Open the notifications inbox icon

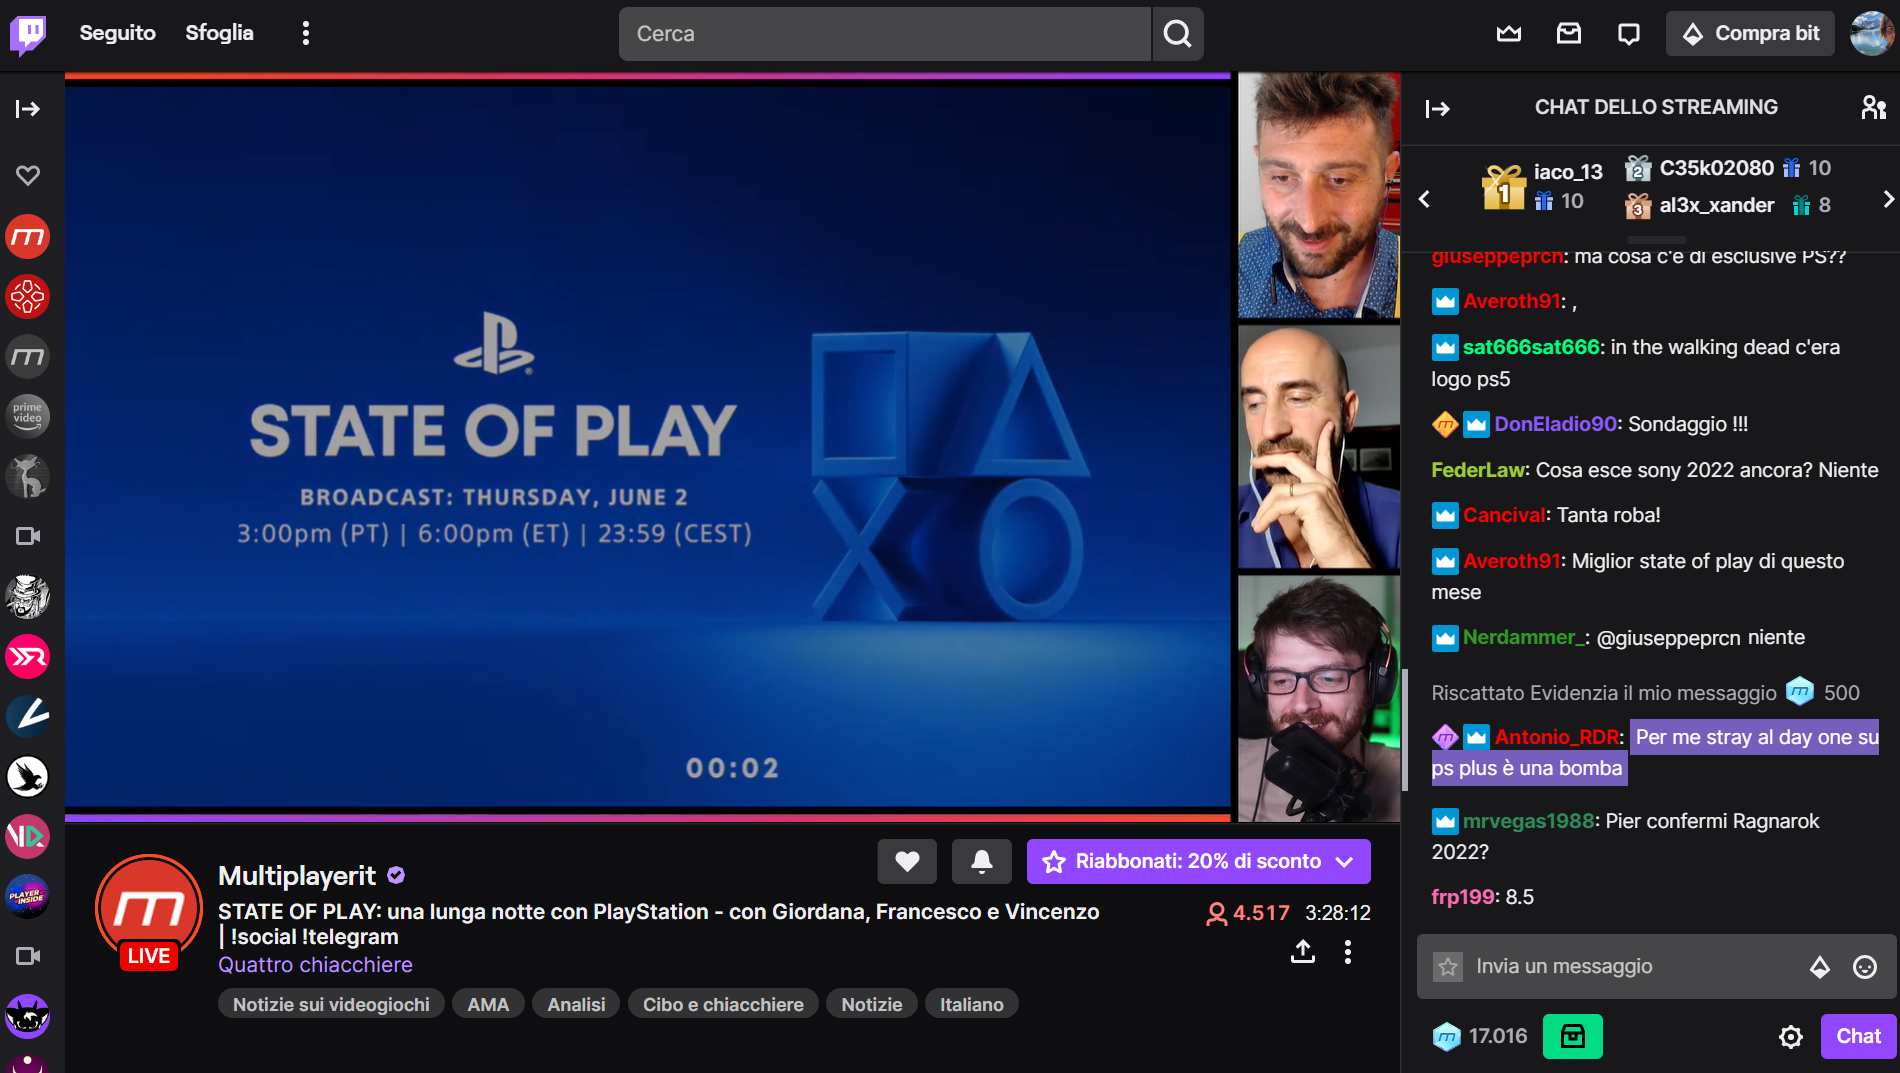click(1569, 34)
